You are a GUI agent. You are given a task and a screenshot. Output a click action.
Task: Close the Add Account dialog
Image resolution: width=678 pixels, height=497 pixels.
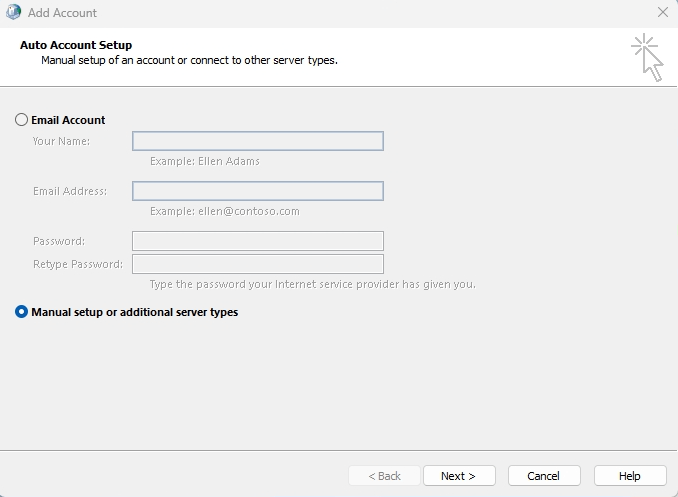pyautogui.click(x=662, y=13)
